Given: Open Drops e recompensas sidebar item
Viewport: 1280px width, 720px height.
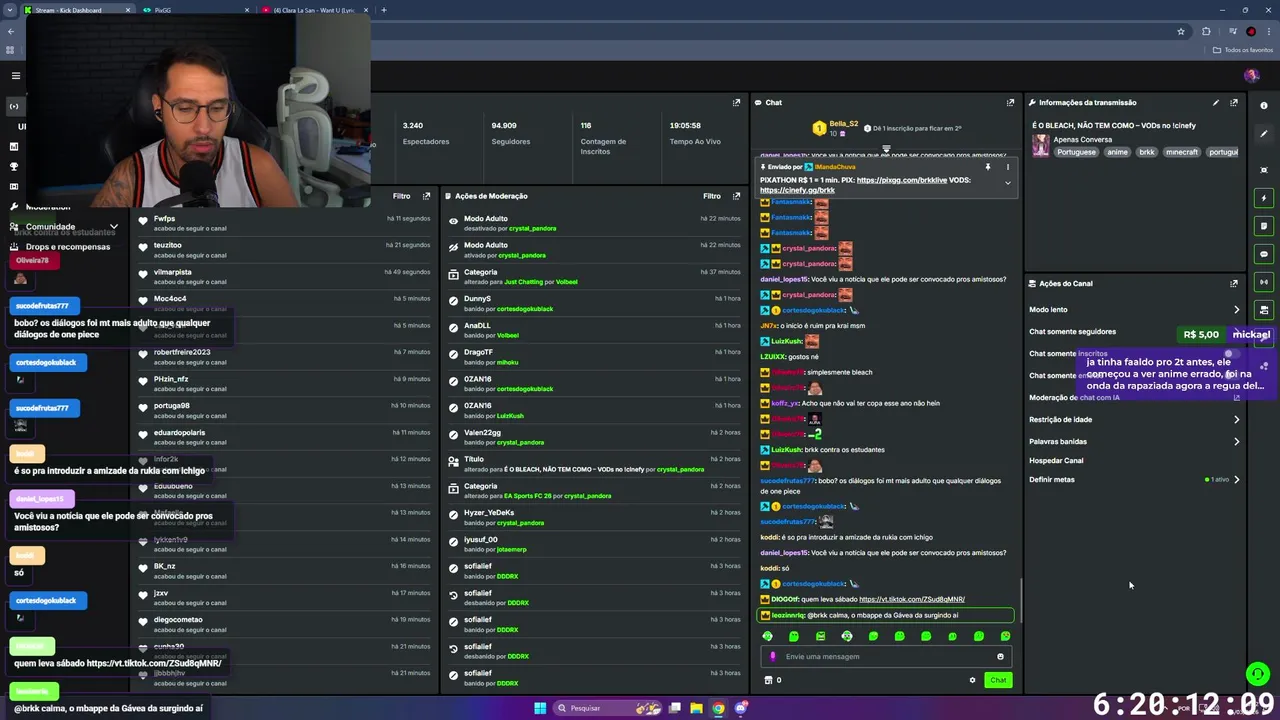Looking at the screenshot, I should [x=67, y=247].
